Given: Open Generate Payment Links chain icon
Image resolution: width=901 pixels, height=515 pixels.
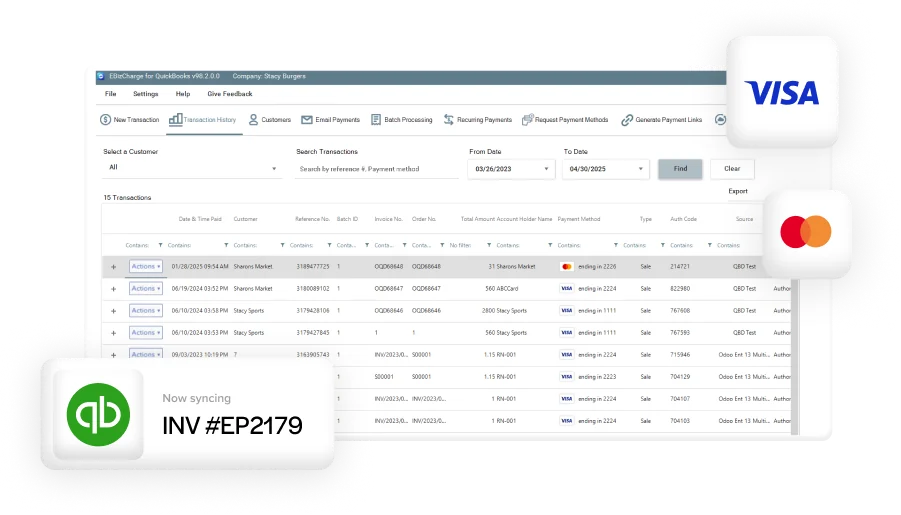Looking at the screenshot, I should pos(627,120).
